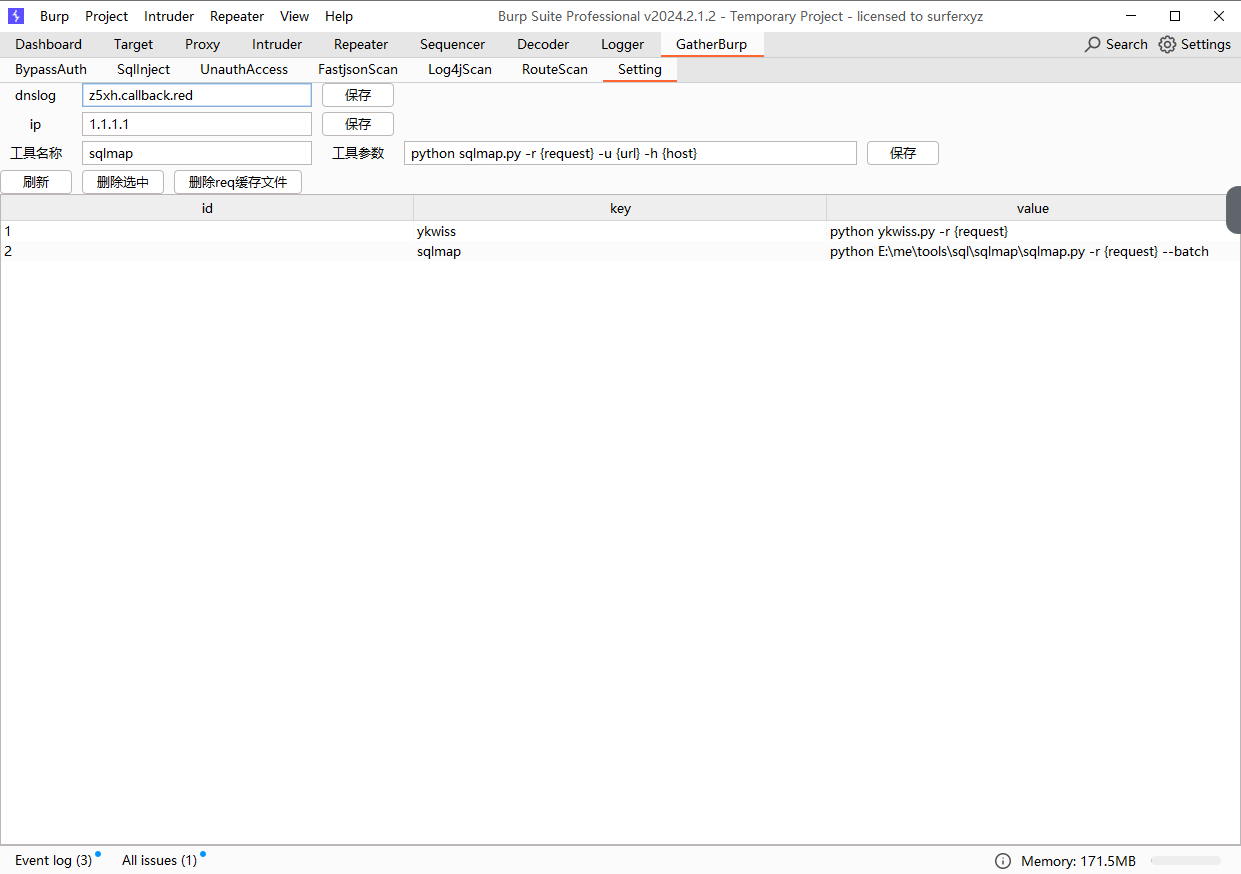Viewport: 1241px width, 874px height.
Task: Sort table by the key column header
Action: [x=620, y=208]
